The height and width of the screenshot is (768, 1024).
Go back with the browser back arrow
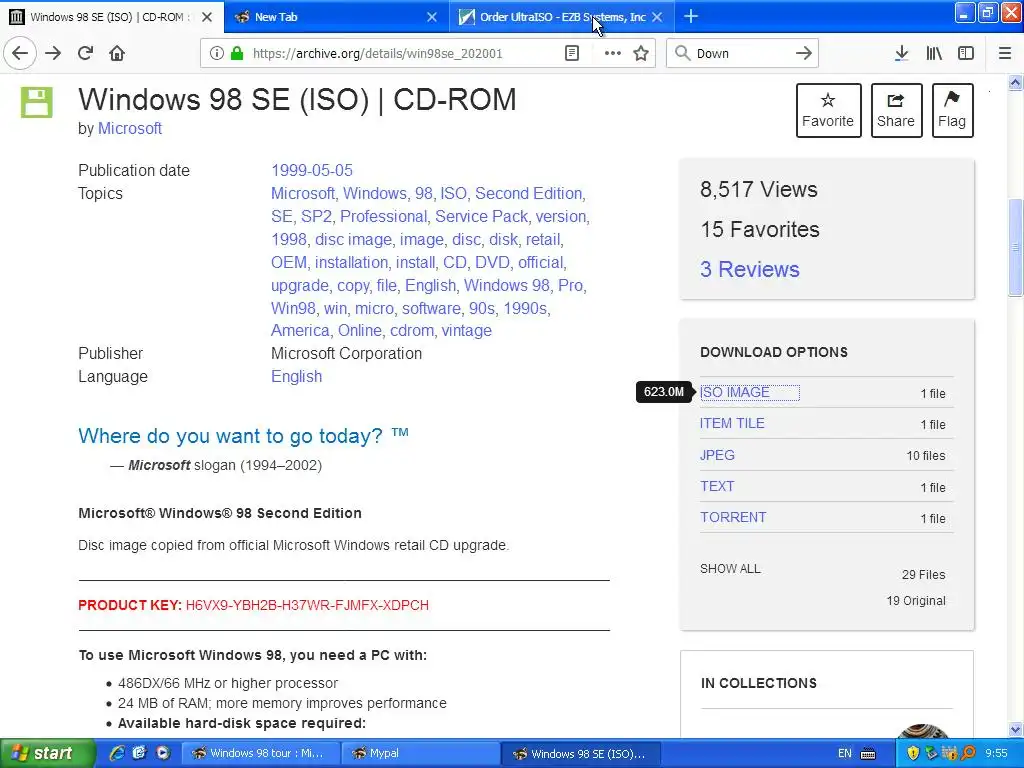pos(20,53)
